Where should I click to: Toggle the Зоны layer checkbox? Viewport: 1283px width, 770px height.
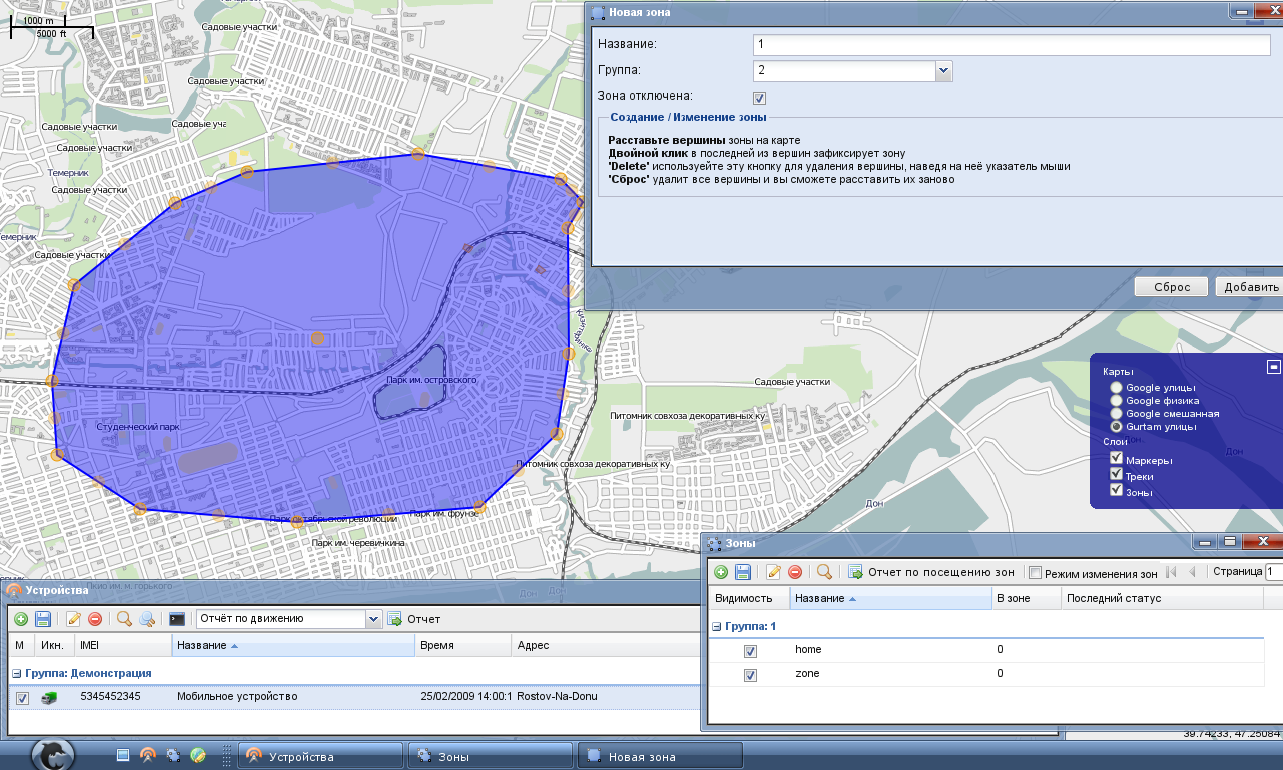tap(1116, 490)
